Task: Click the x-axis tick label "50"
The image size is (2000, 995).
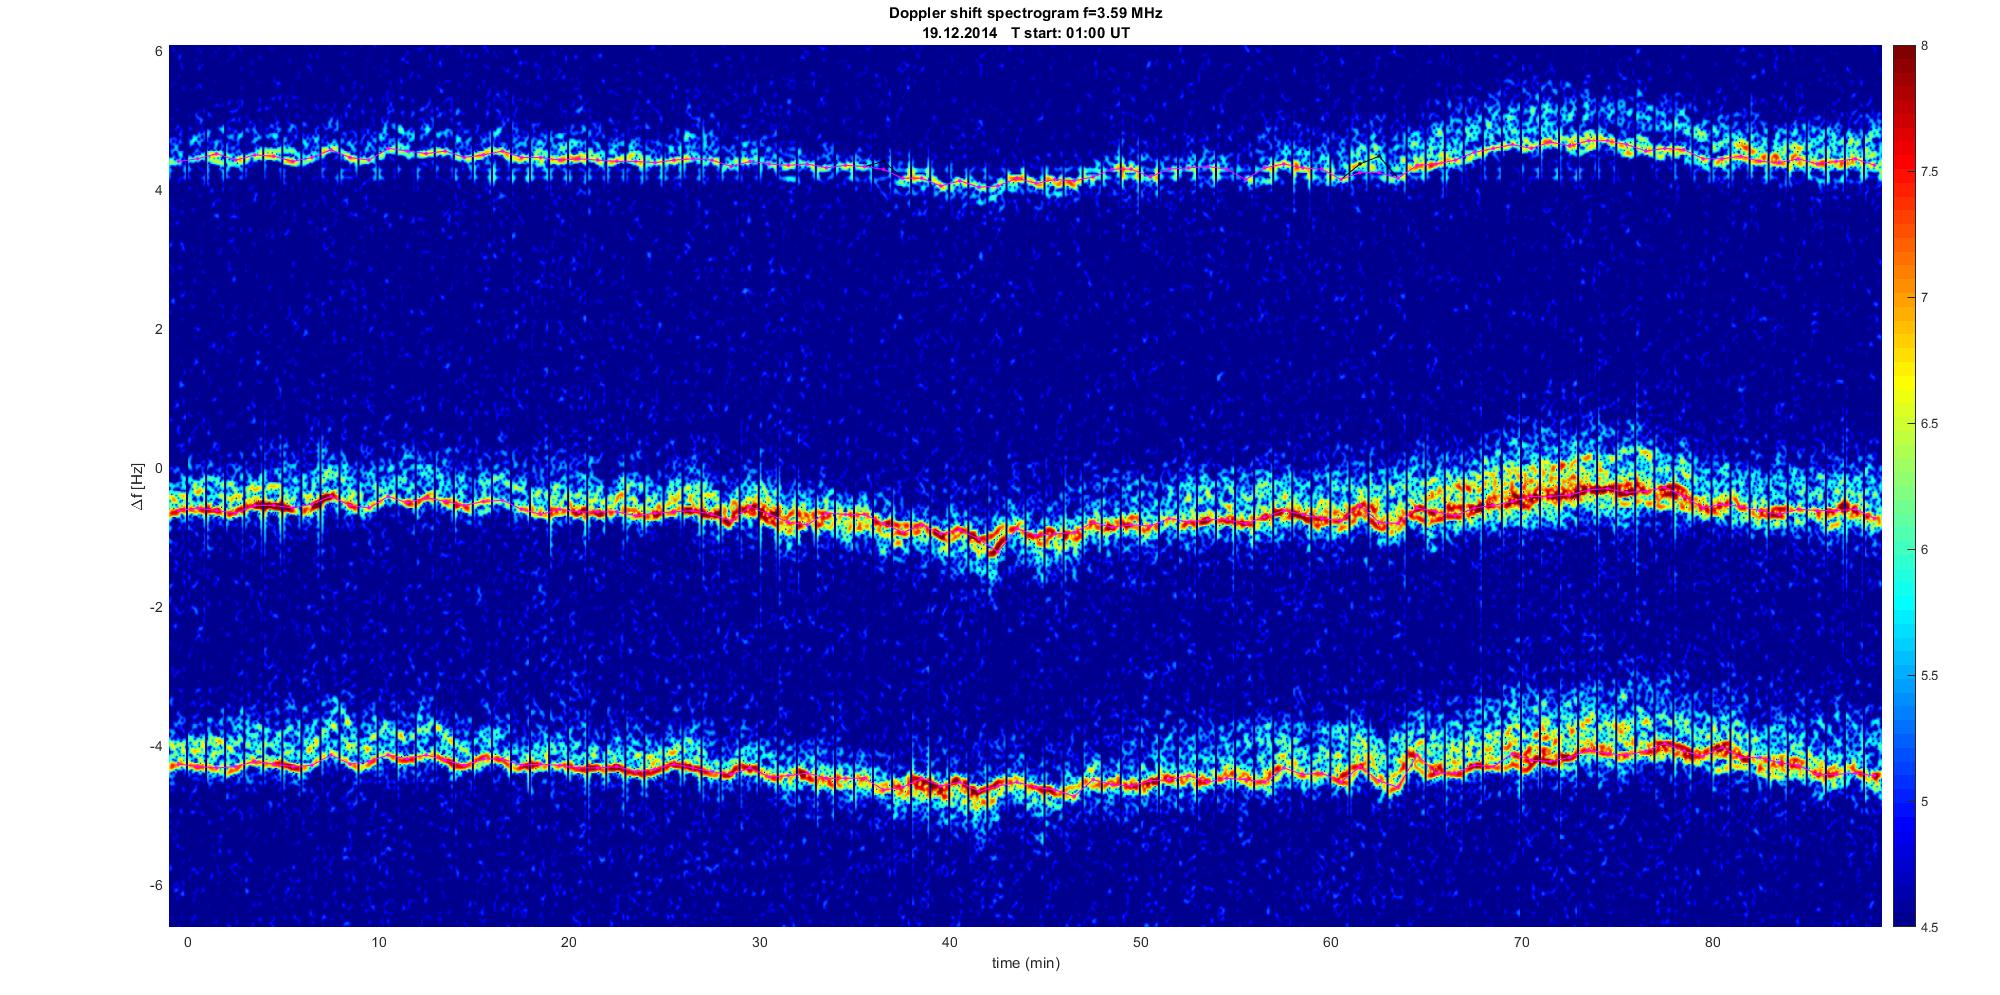Action: 1140,942
